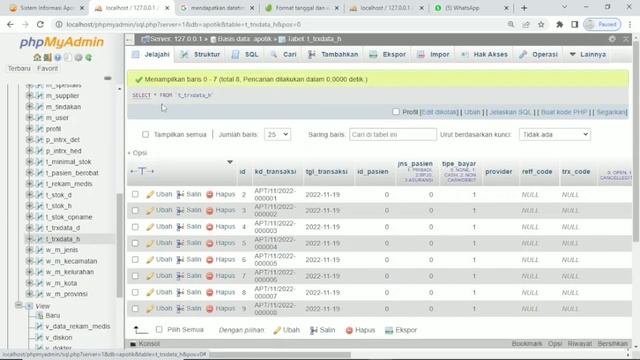This screenshot has width=640, height=360.
Task: Click Edit dikotak inline edit link
Action: click(x=439, y=112)
